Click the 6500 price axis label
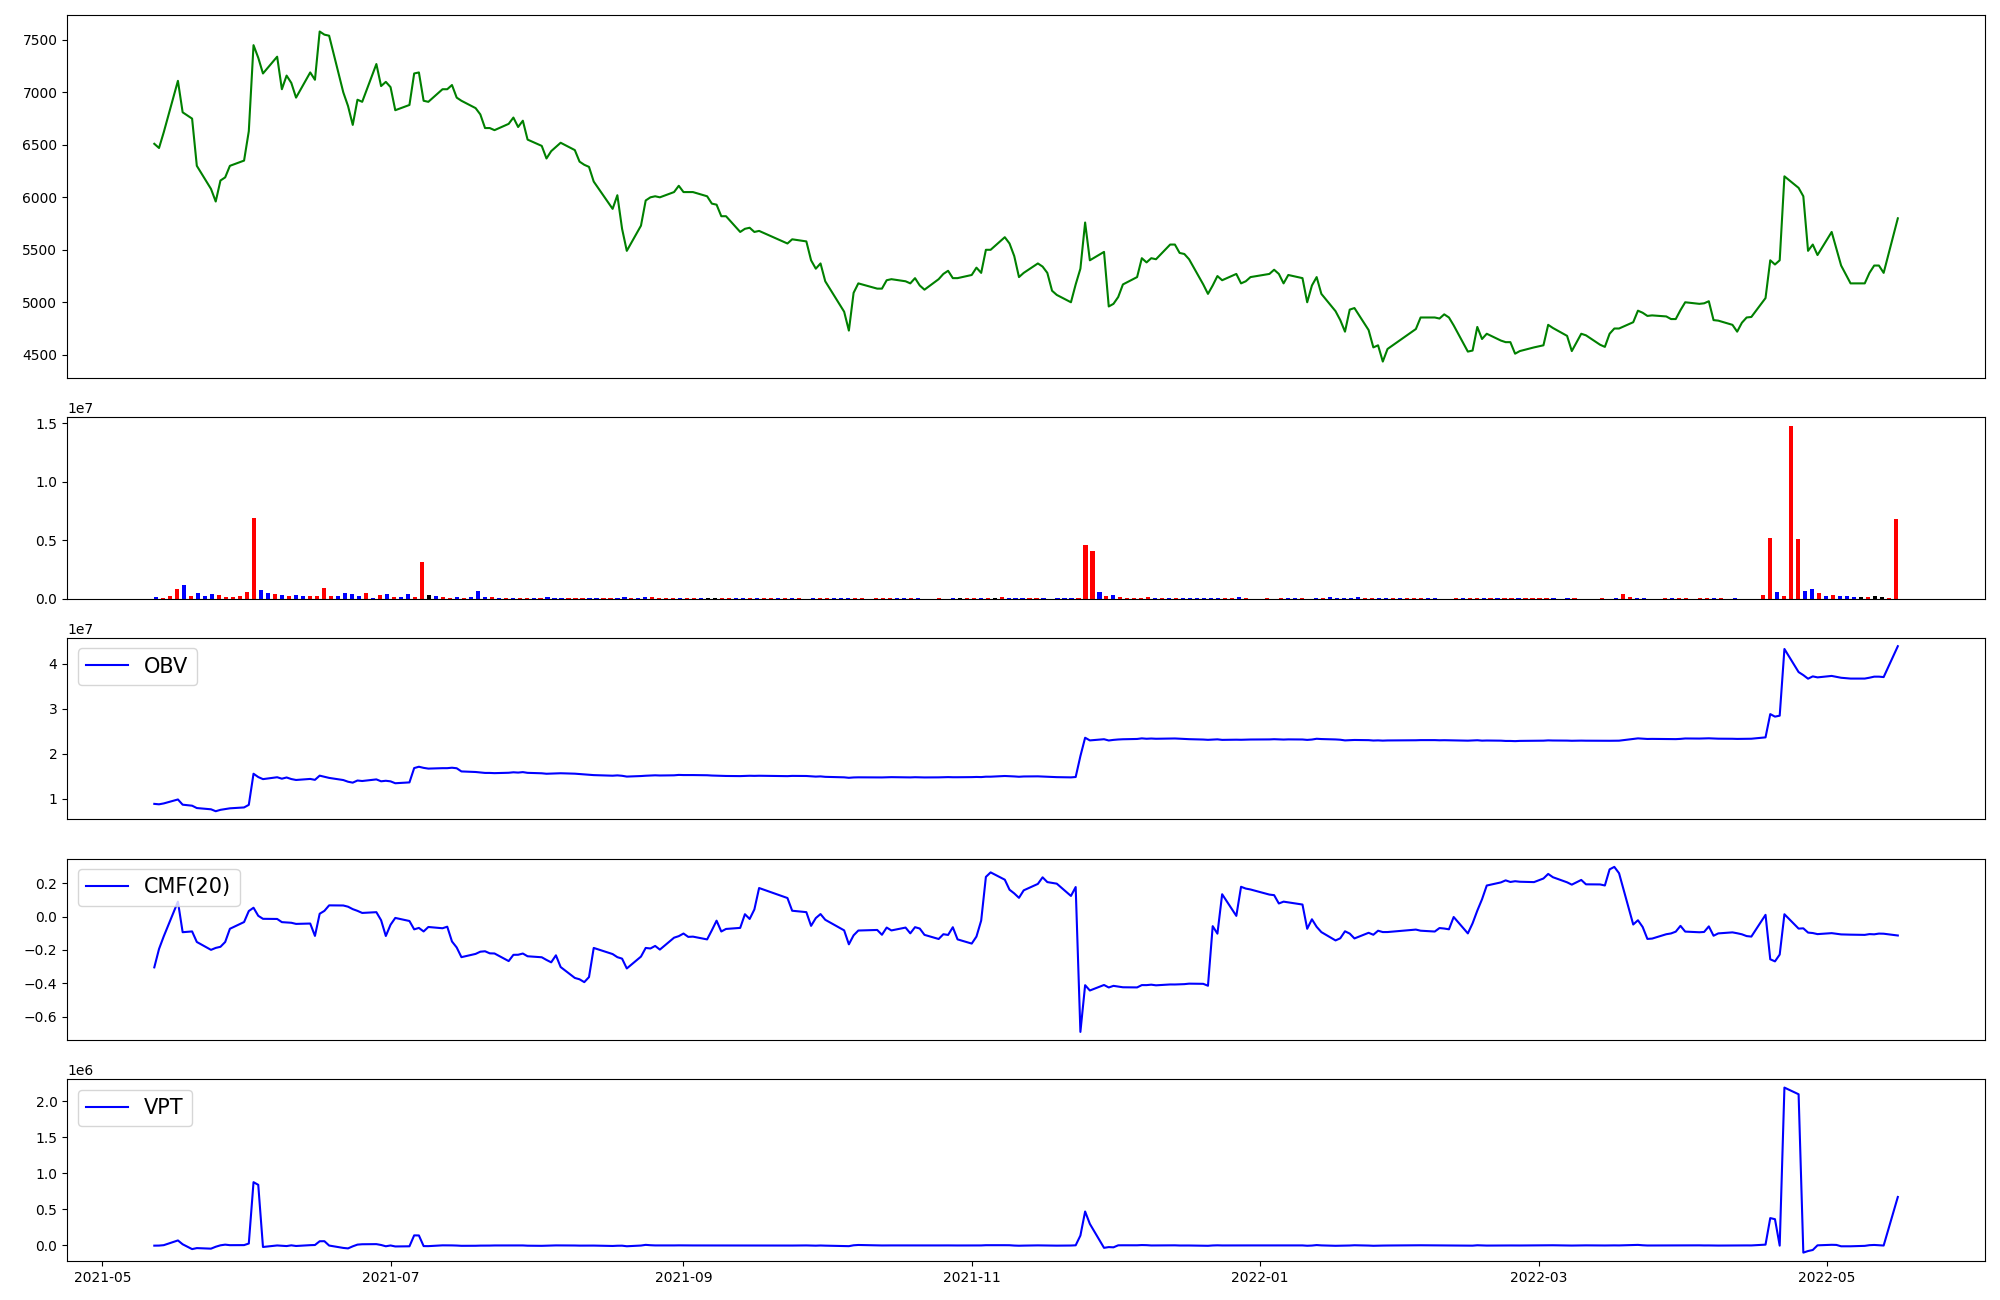 40,146
